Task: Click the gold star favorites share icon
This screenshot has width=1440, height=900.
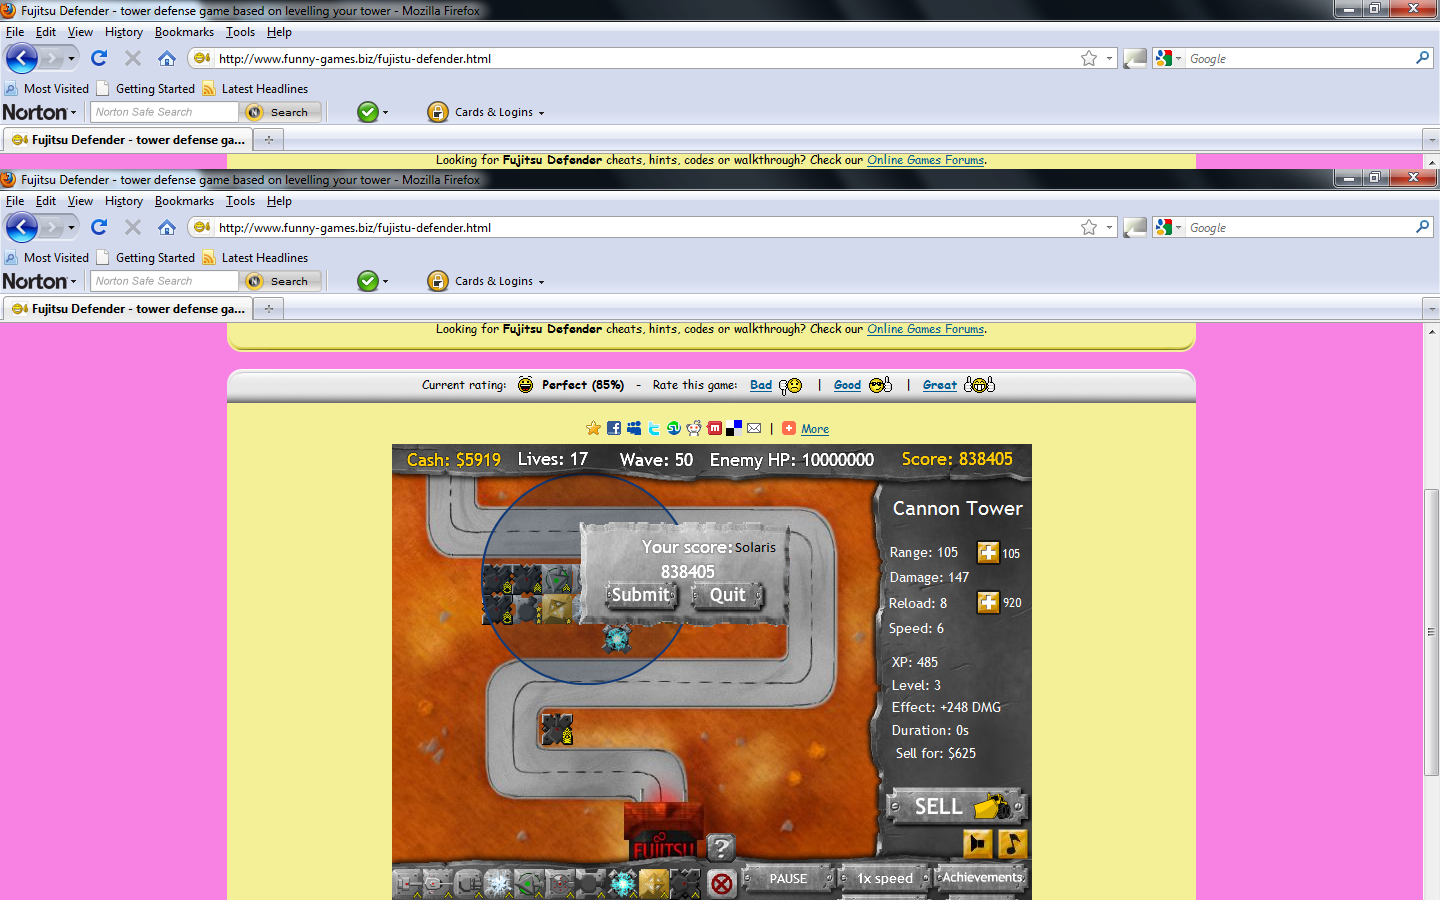Action: pyautogui.click(x=594, y=428)
